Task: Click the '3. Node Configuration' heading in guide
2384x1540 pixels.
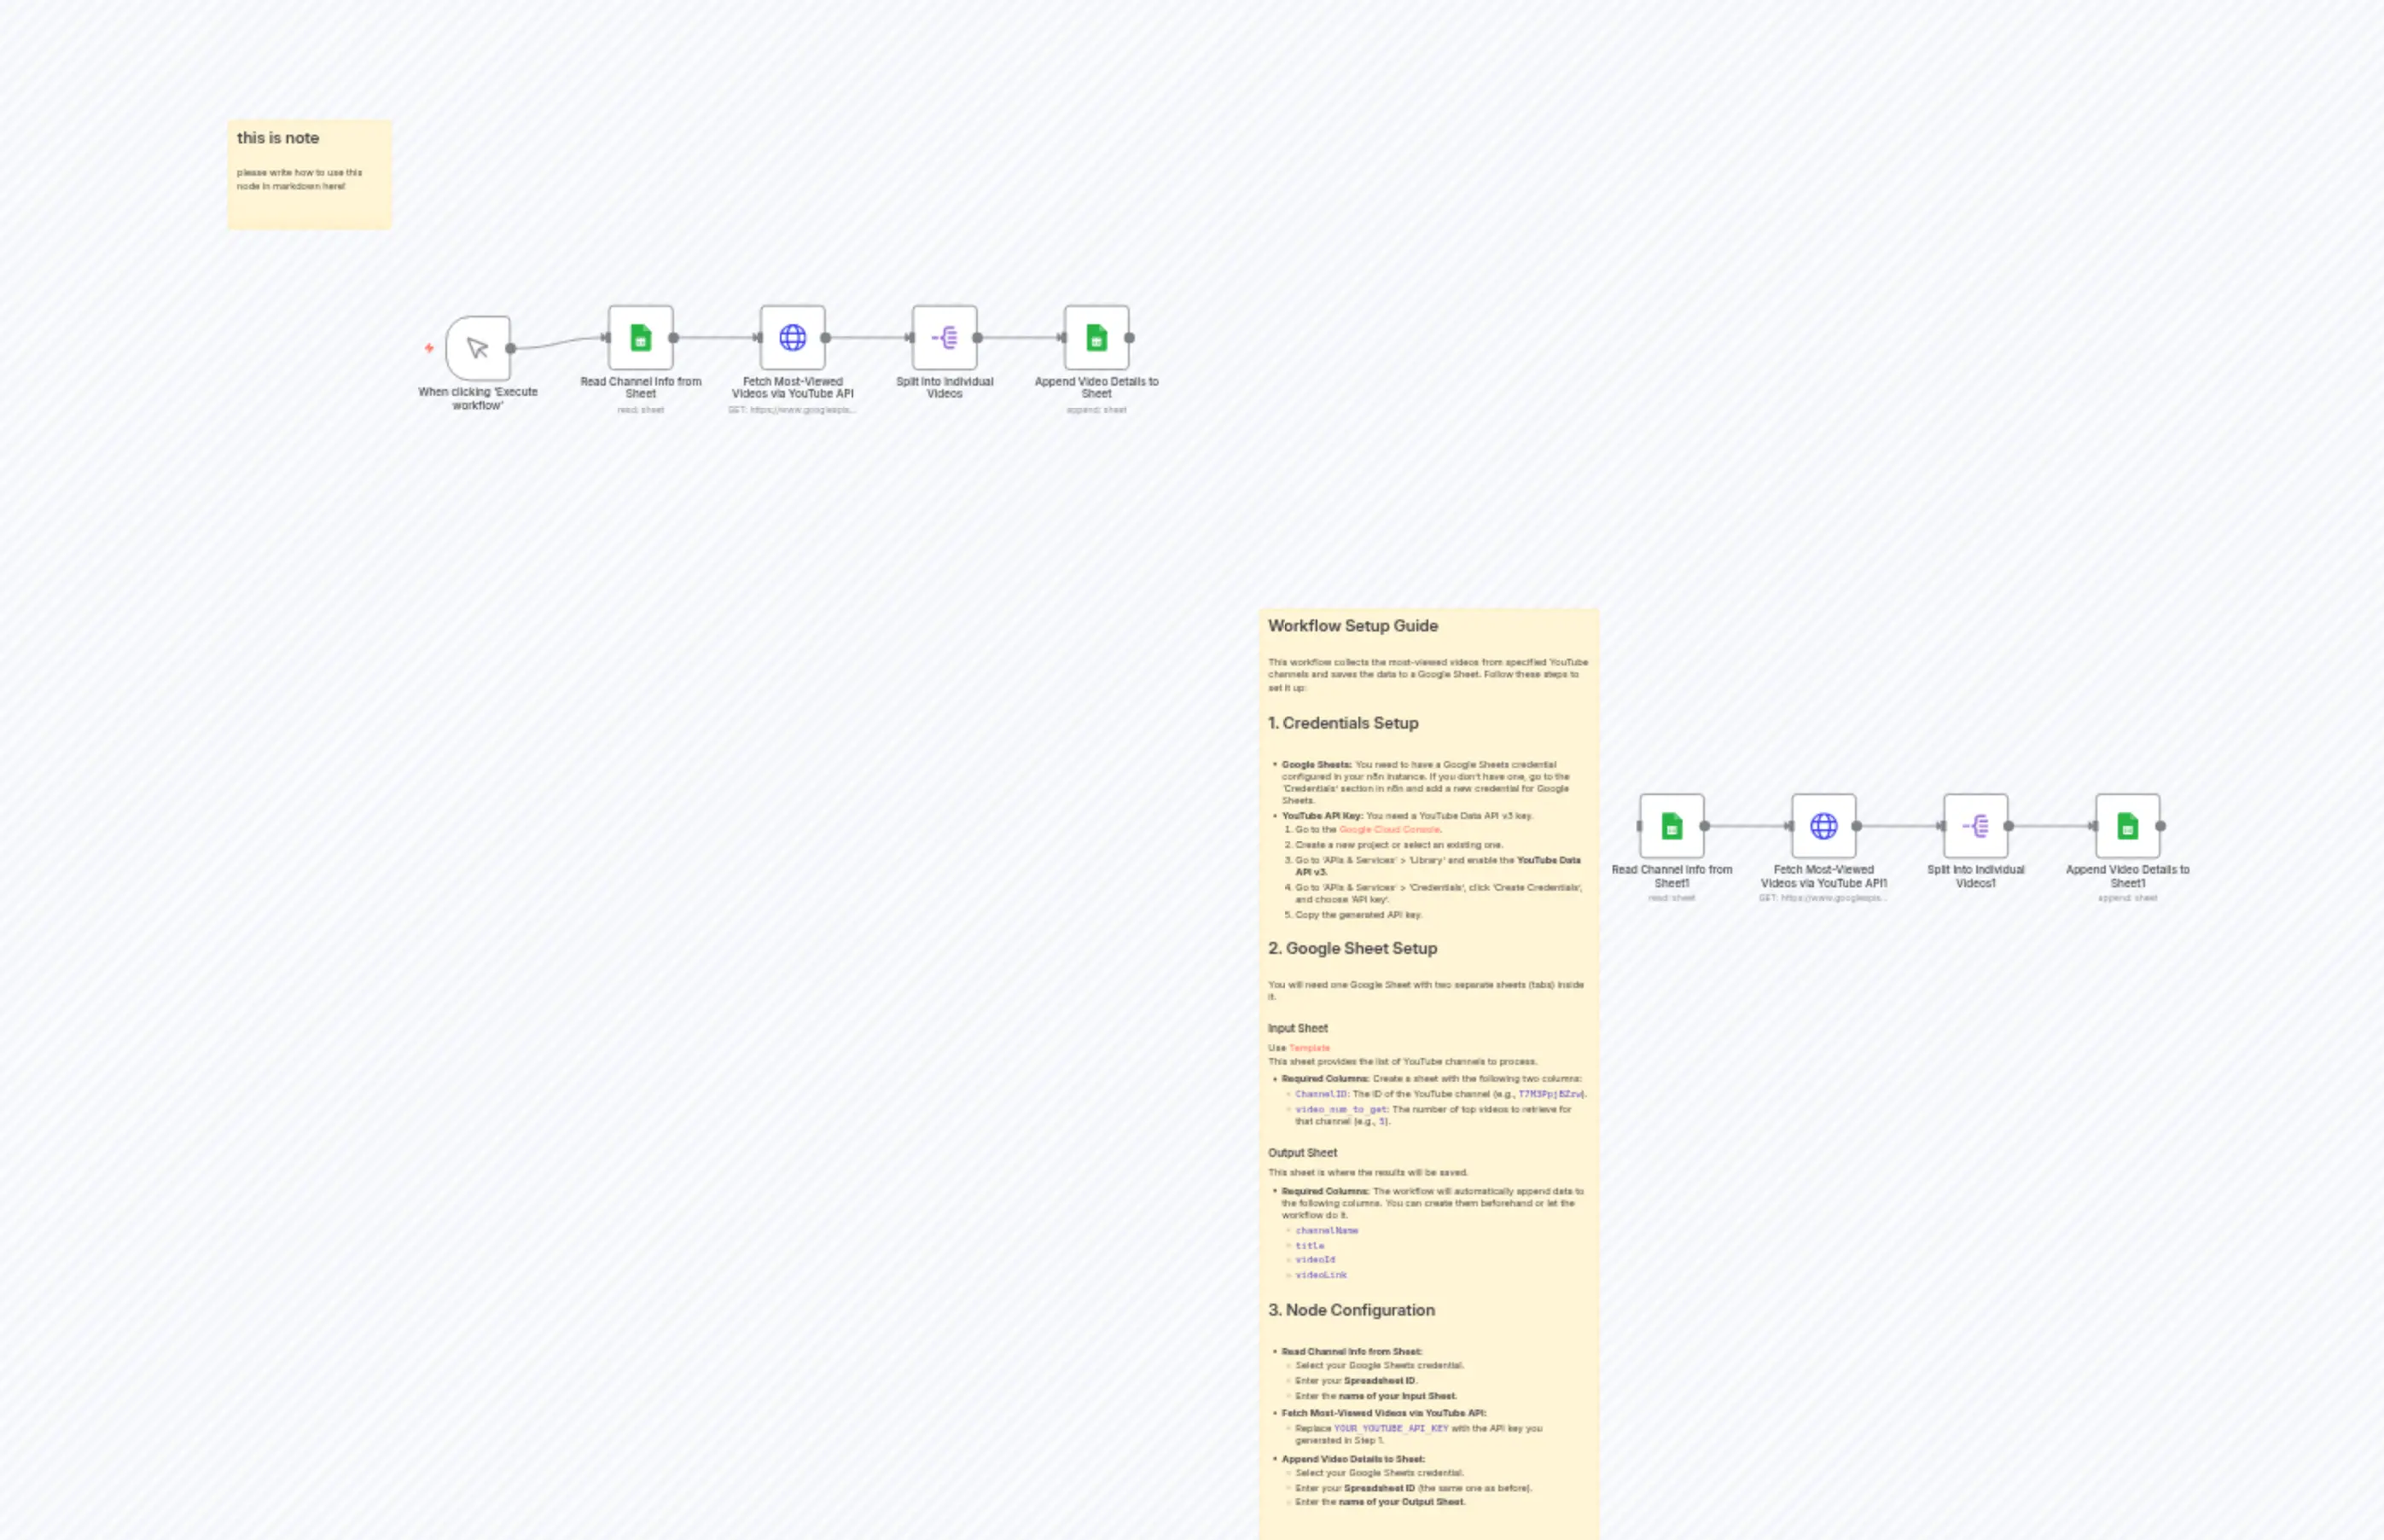Action: pos(1351,1310)
